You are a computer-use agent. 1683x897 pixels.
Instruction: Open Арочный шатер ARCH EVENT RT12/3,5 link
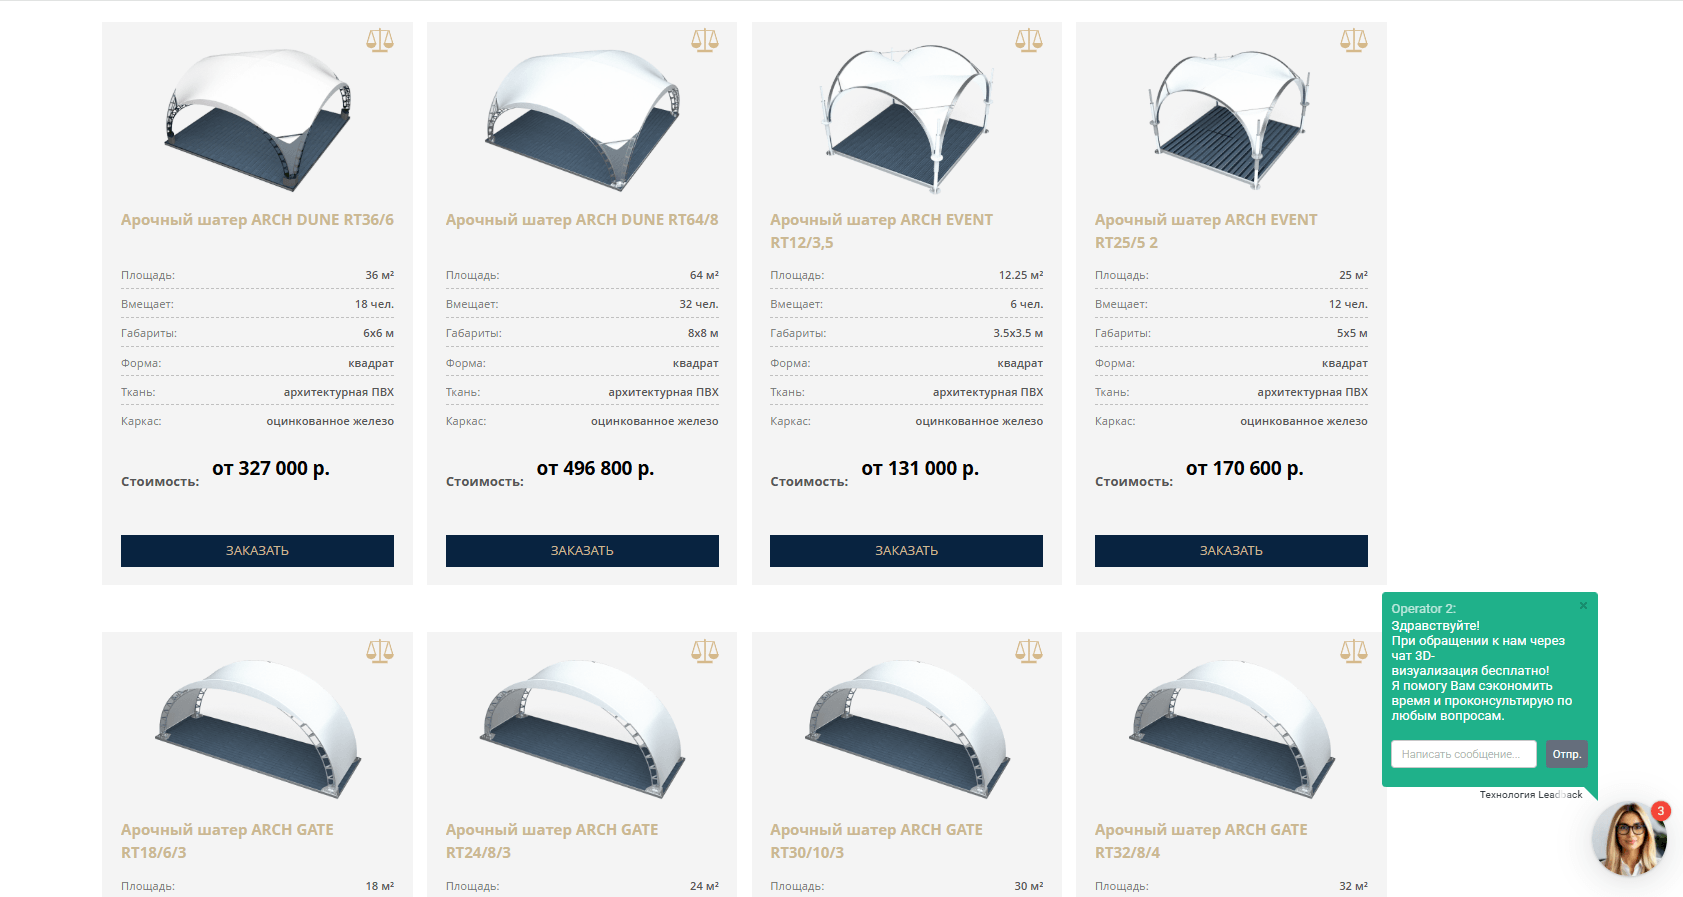(881, 231)
